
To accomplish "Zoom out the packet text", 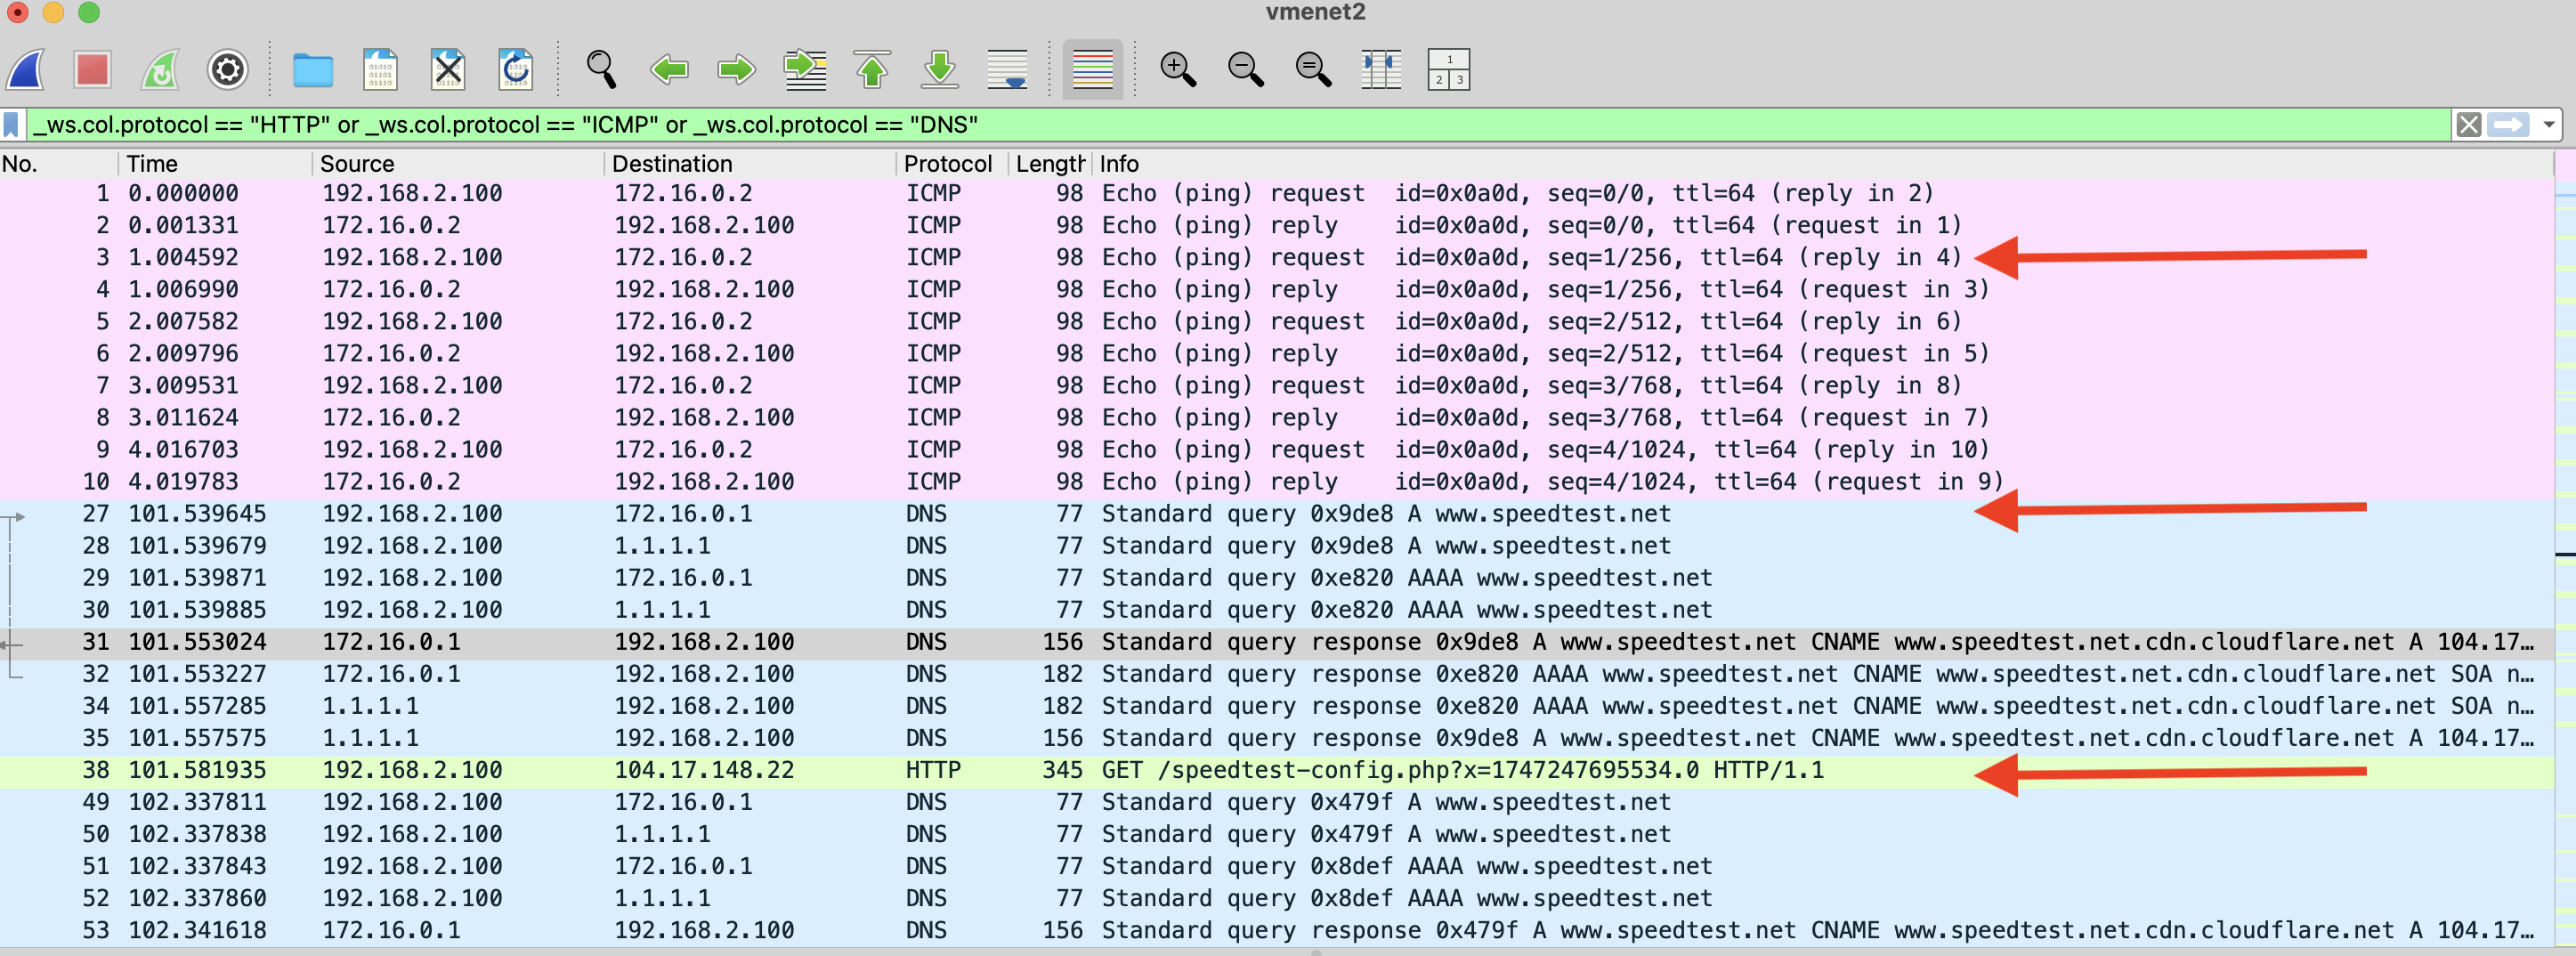I will point(1246,70).
